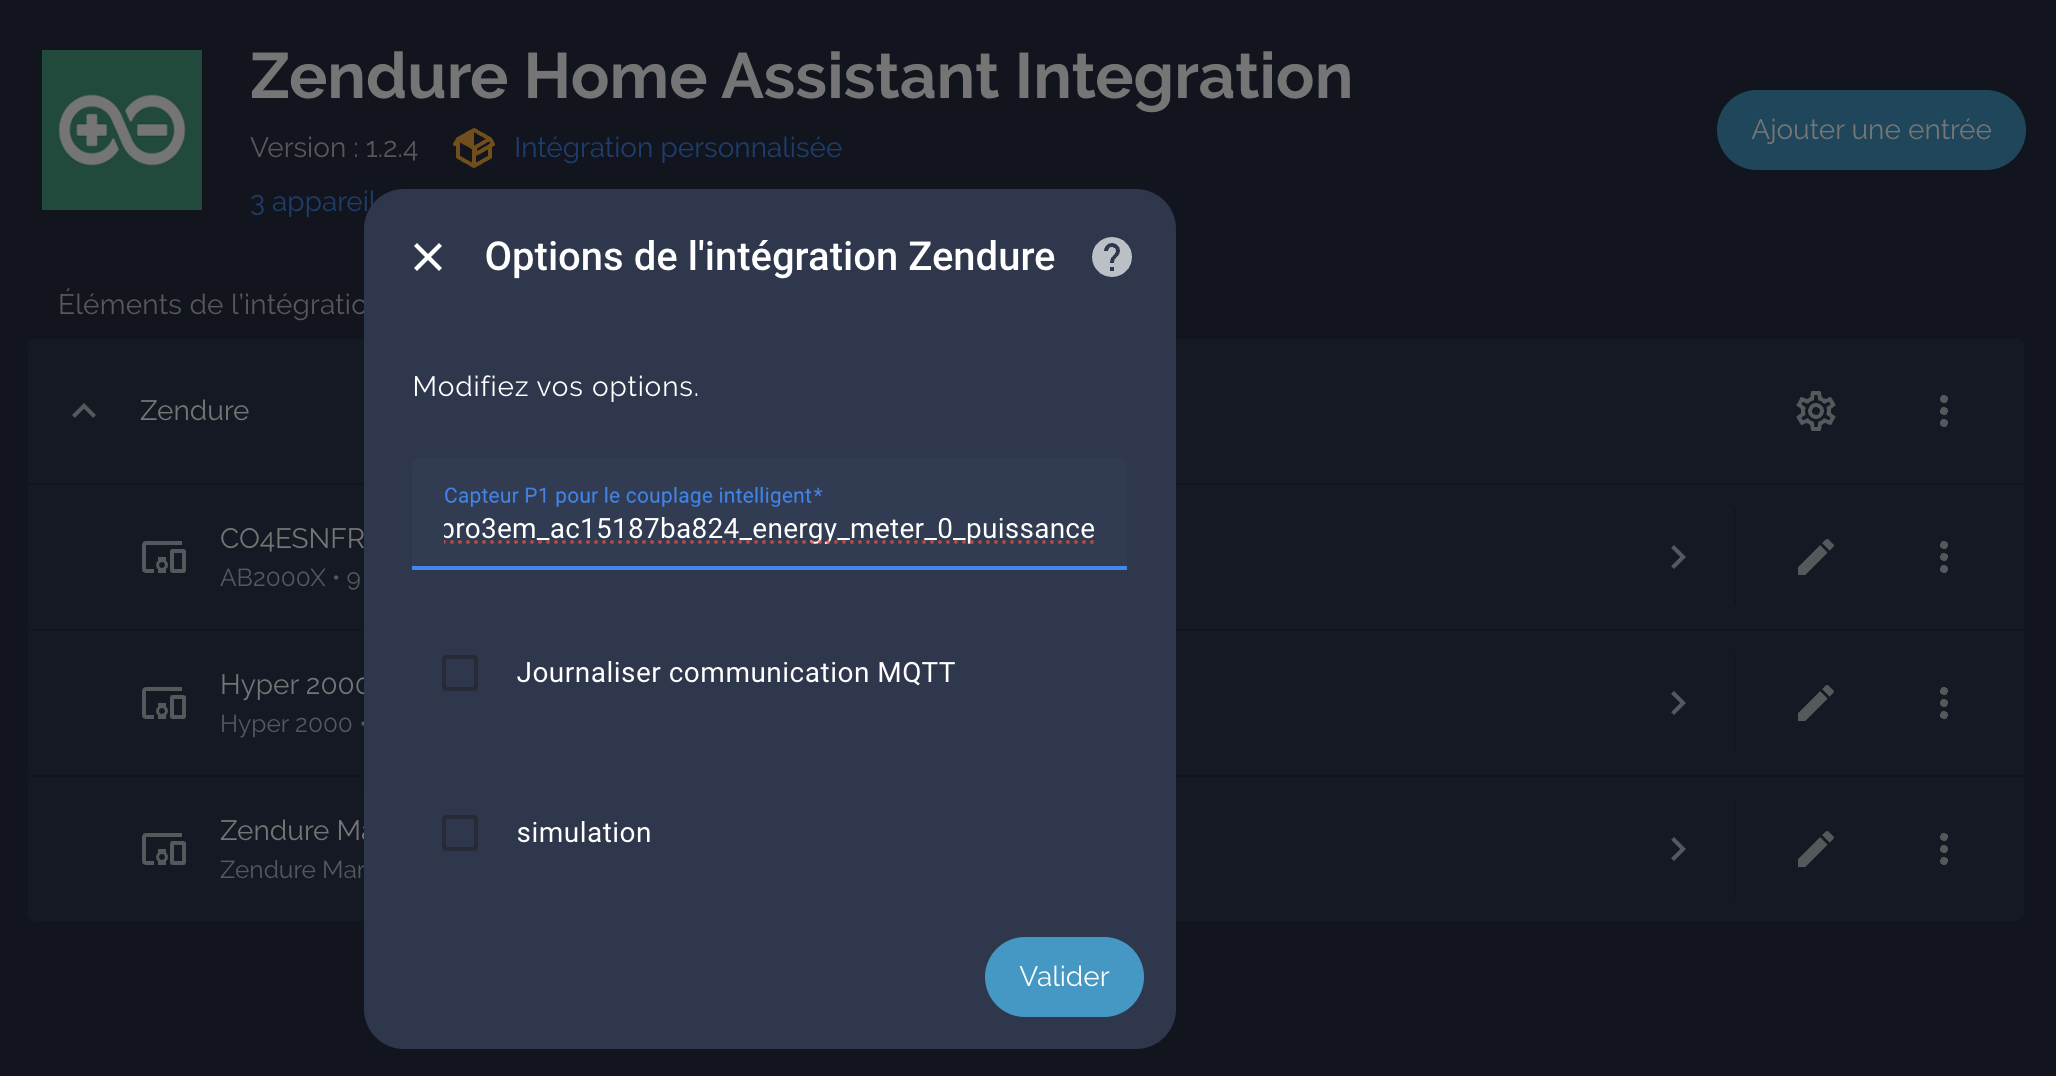Edit Zendure Manager device via pencil icon

(x=1815, y=849)
